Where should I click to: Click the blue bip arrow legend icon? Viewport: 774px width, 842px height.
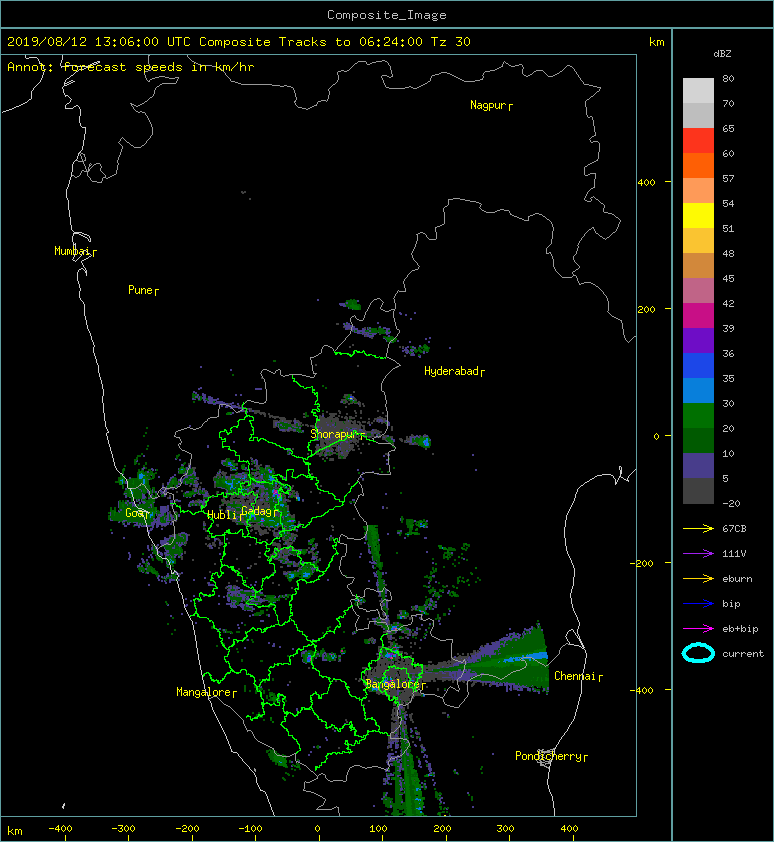coord(698,604)
